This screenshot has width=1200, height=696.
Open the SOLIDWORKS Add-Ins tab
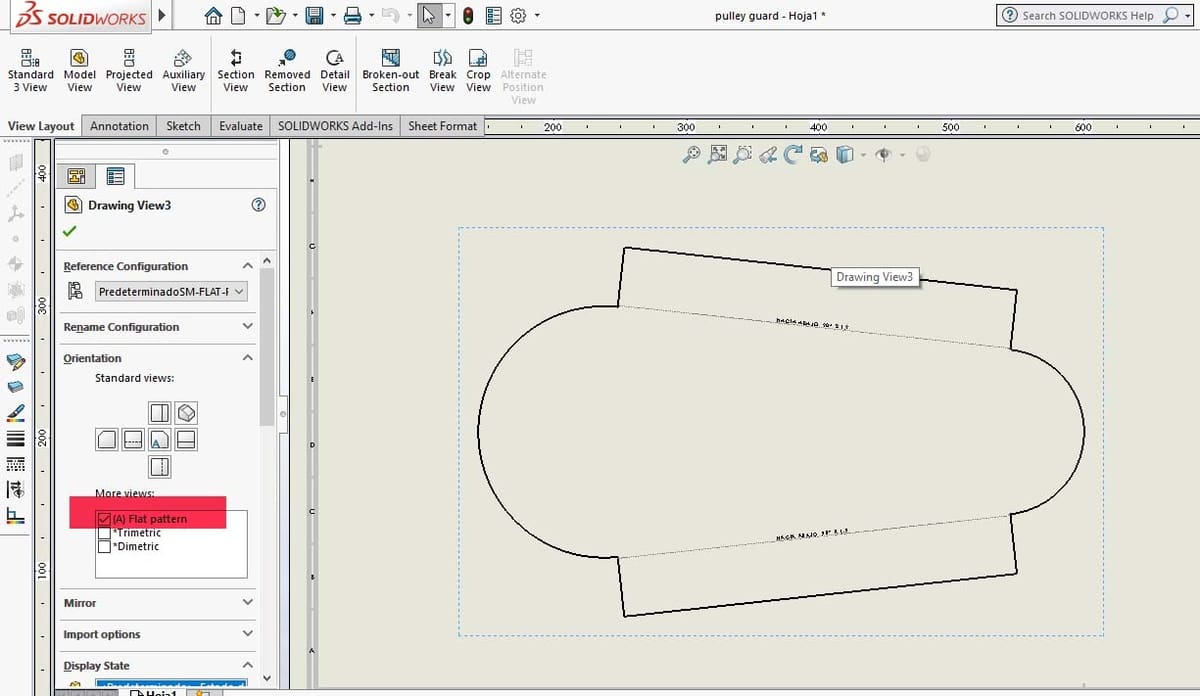(335, 126)
